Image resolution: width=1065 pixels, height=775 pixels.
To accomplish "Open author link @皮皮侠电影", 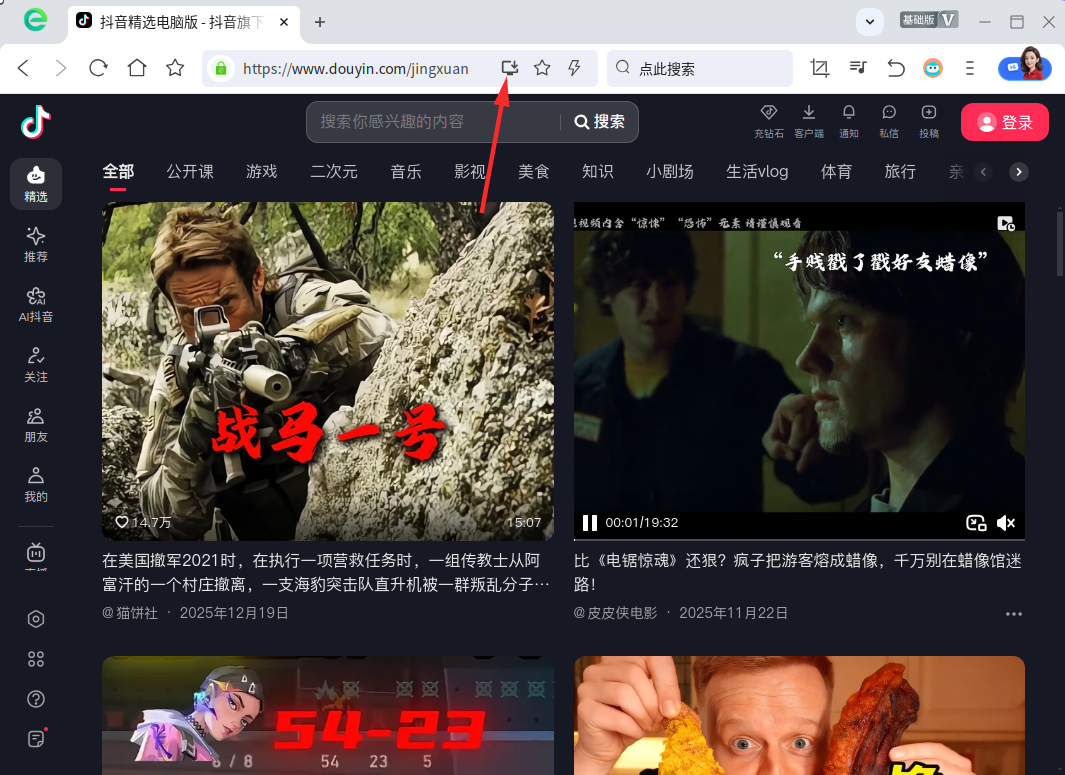I will pyautogui.click(x=615, y=613).
